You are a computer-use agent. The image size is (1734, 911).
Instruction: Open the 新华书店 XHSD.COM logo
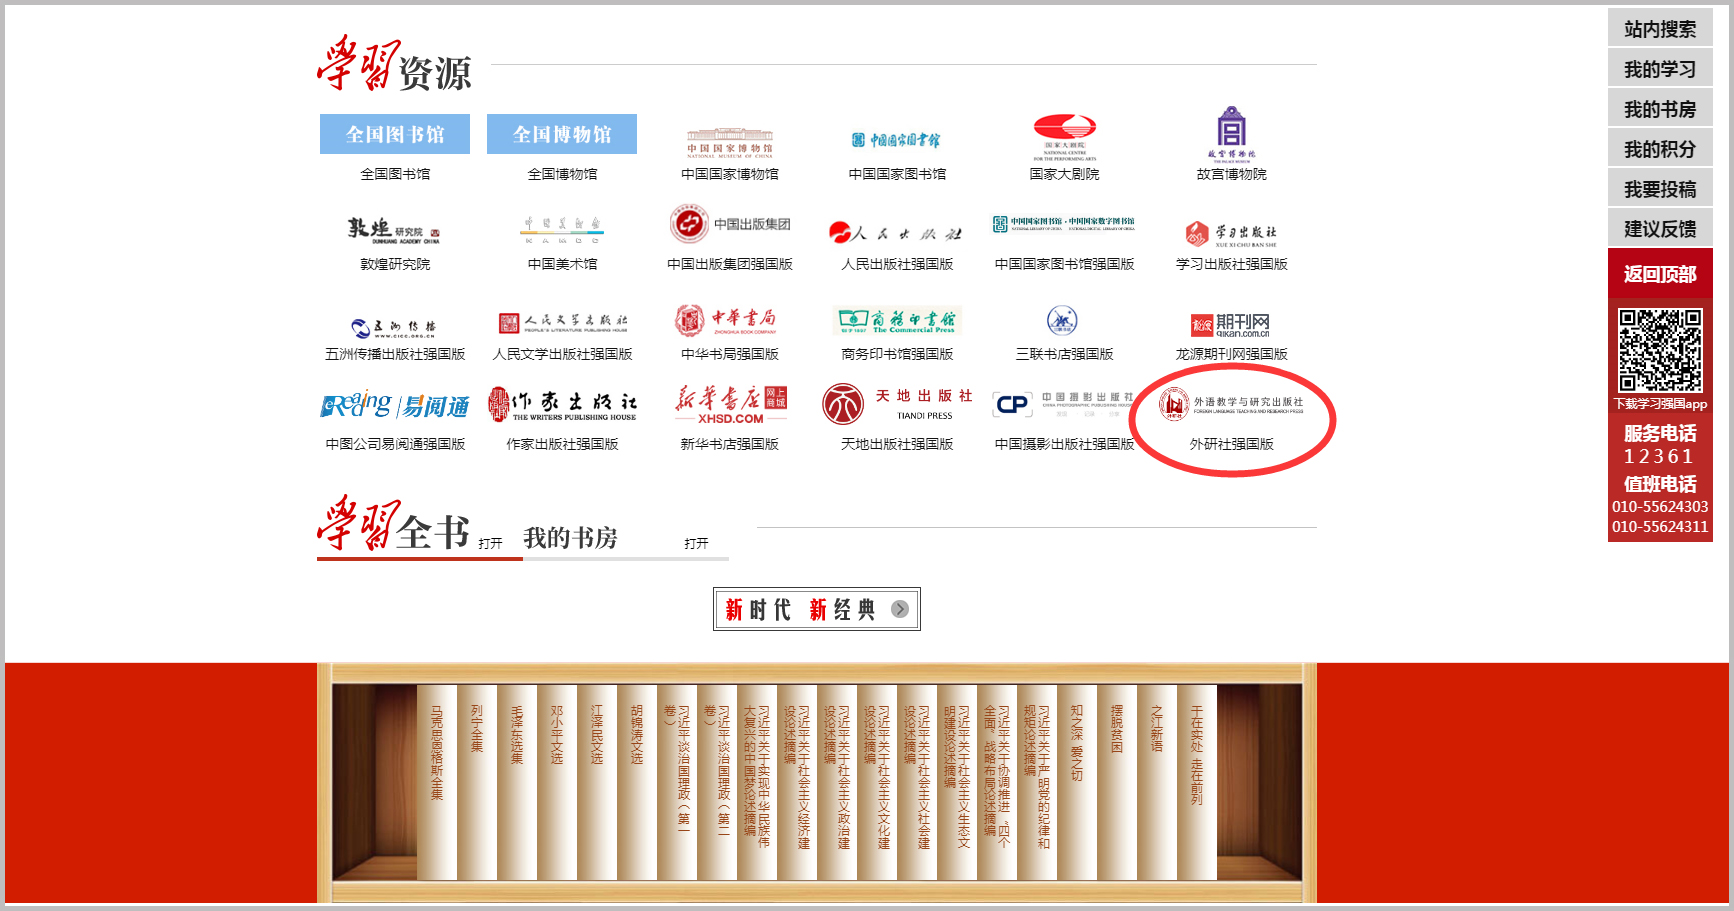tap(730, 404)
